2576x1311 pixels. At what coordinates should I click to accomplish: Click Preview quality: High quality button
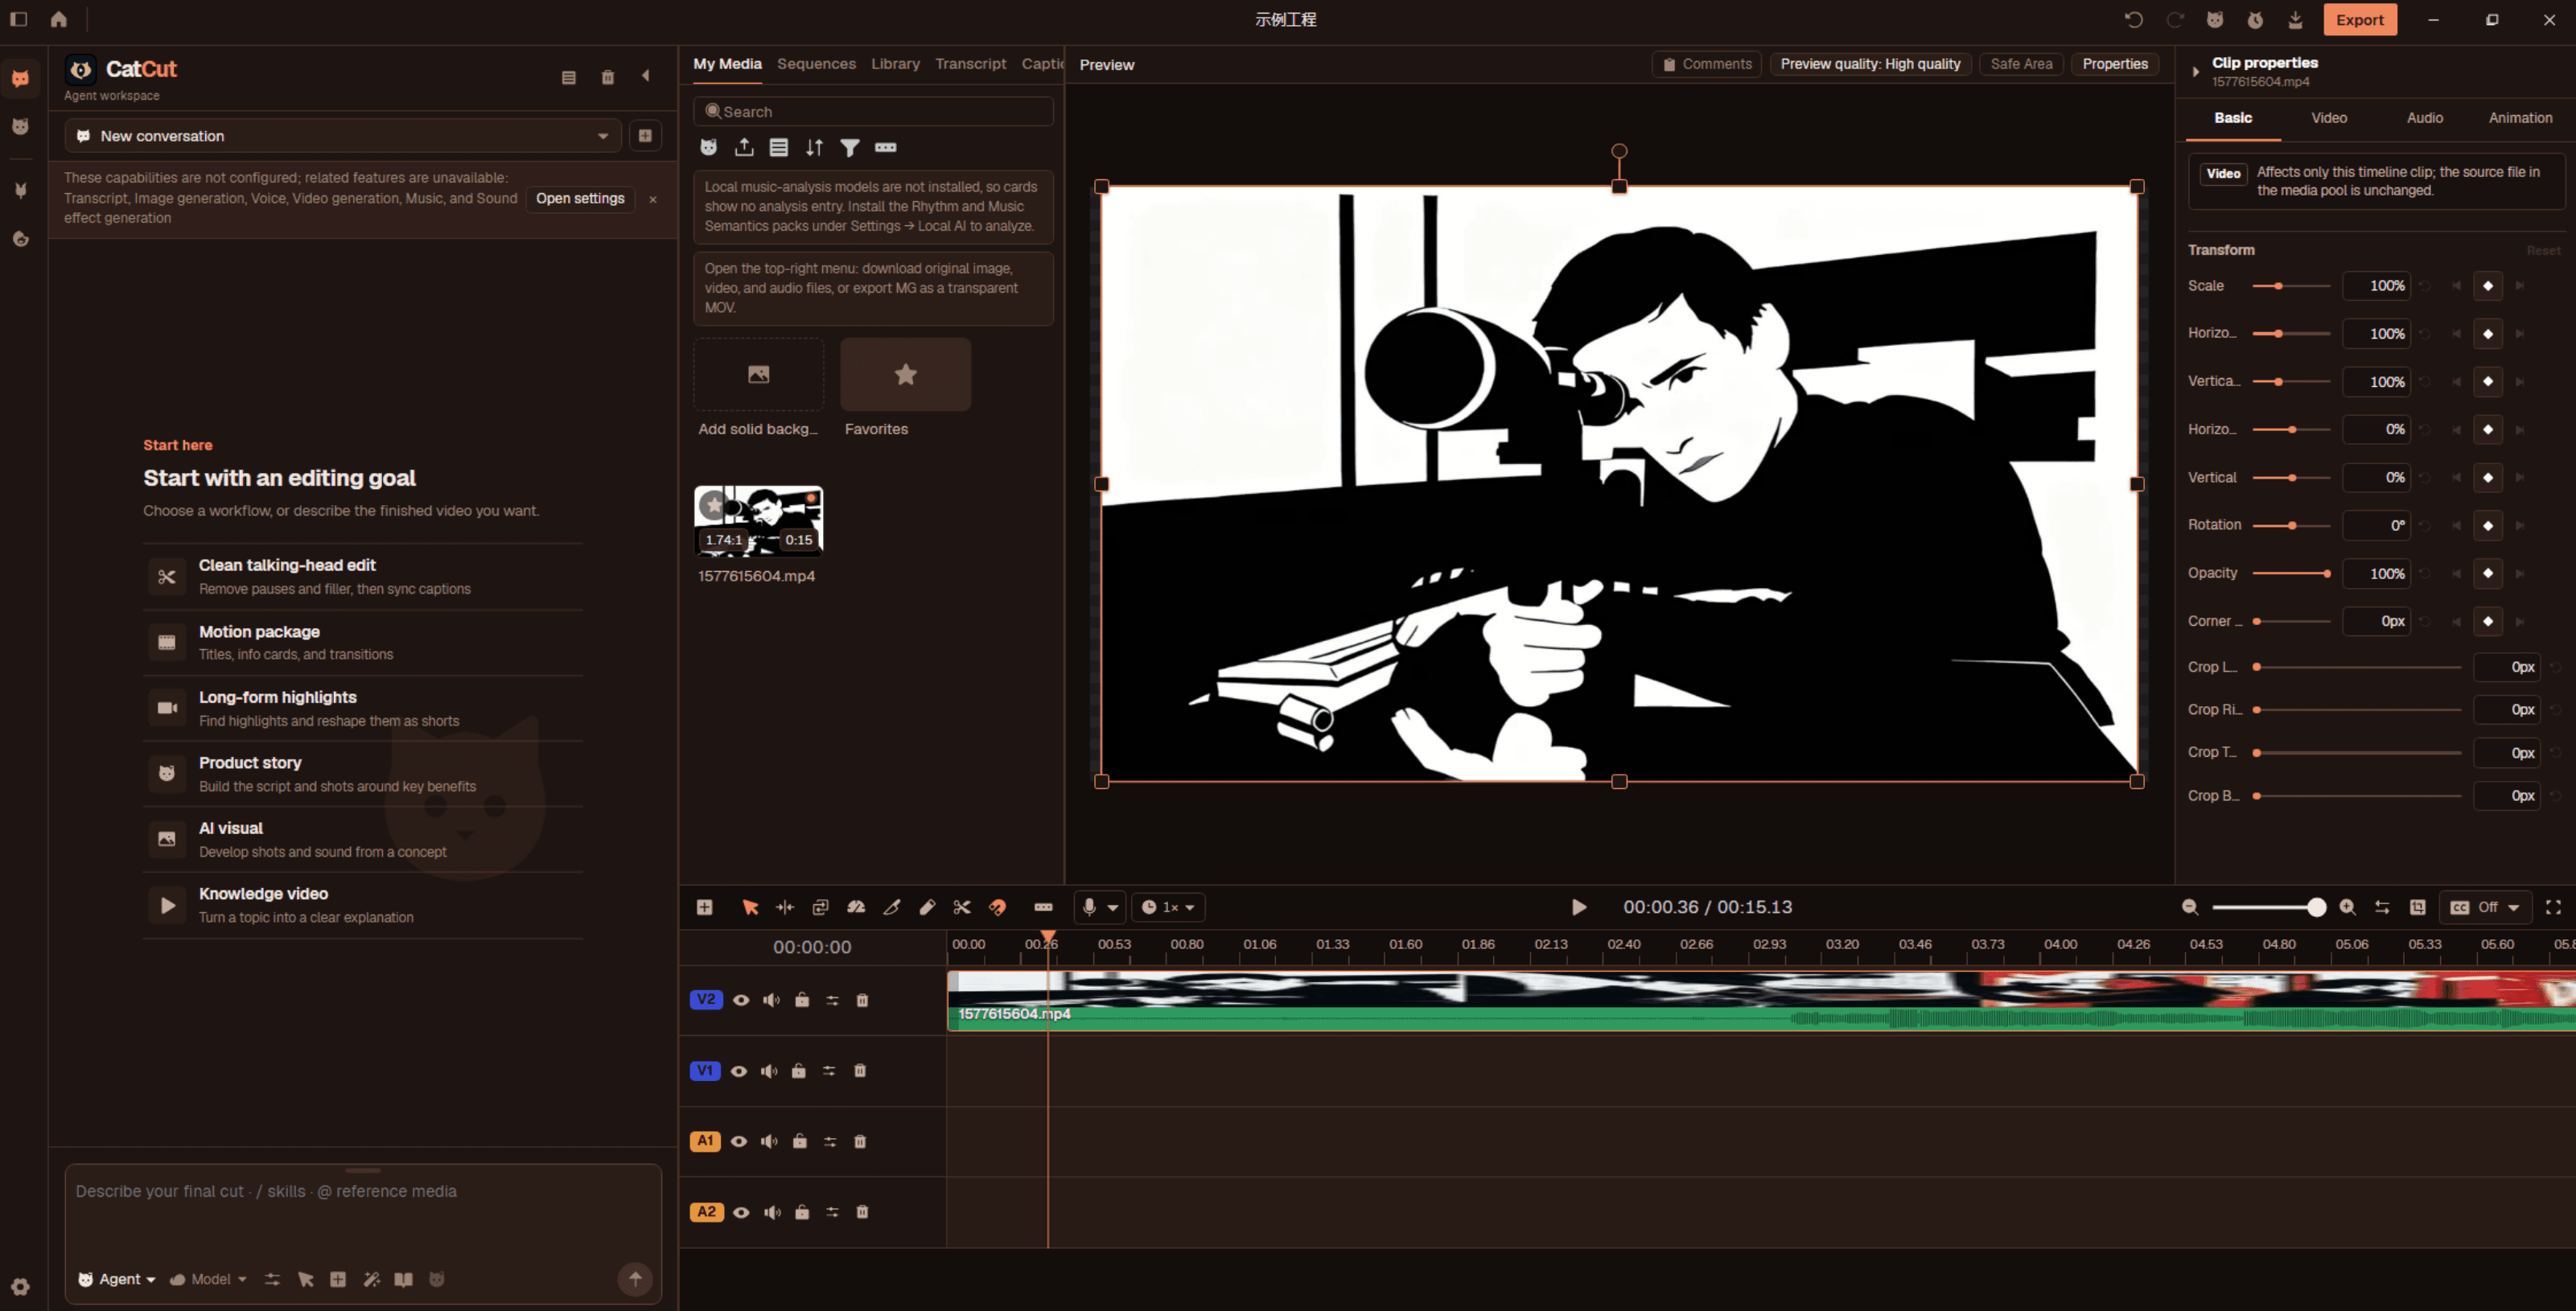[1870, 64]
